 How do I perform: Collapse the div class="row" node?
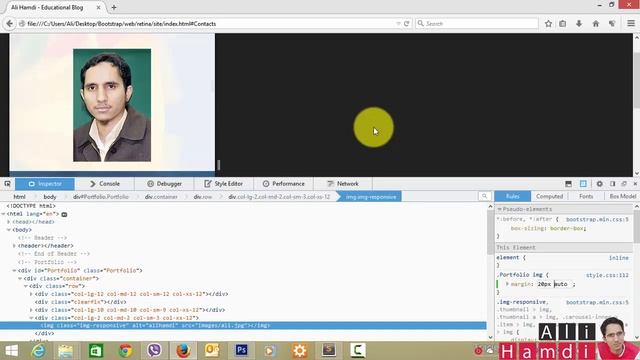click(26, 286)
